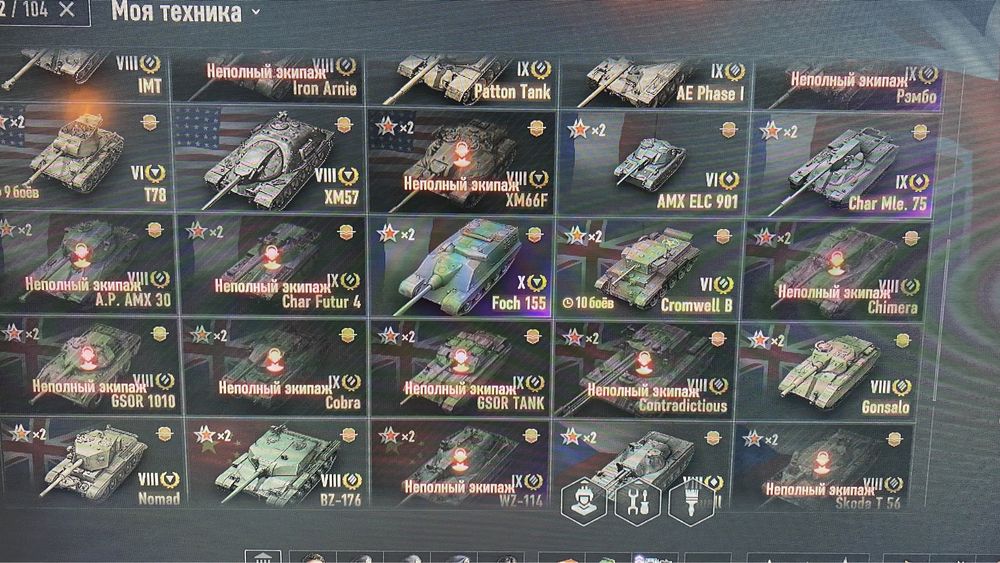Open crew icon on hovered tank
This screenshot has height=563, width=1000.
coord(584,501)
